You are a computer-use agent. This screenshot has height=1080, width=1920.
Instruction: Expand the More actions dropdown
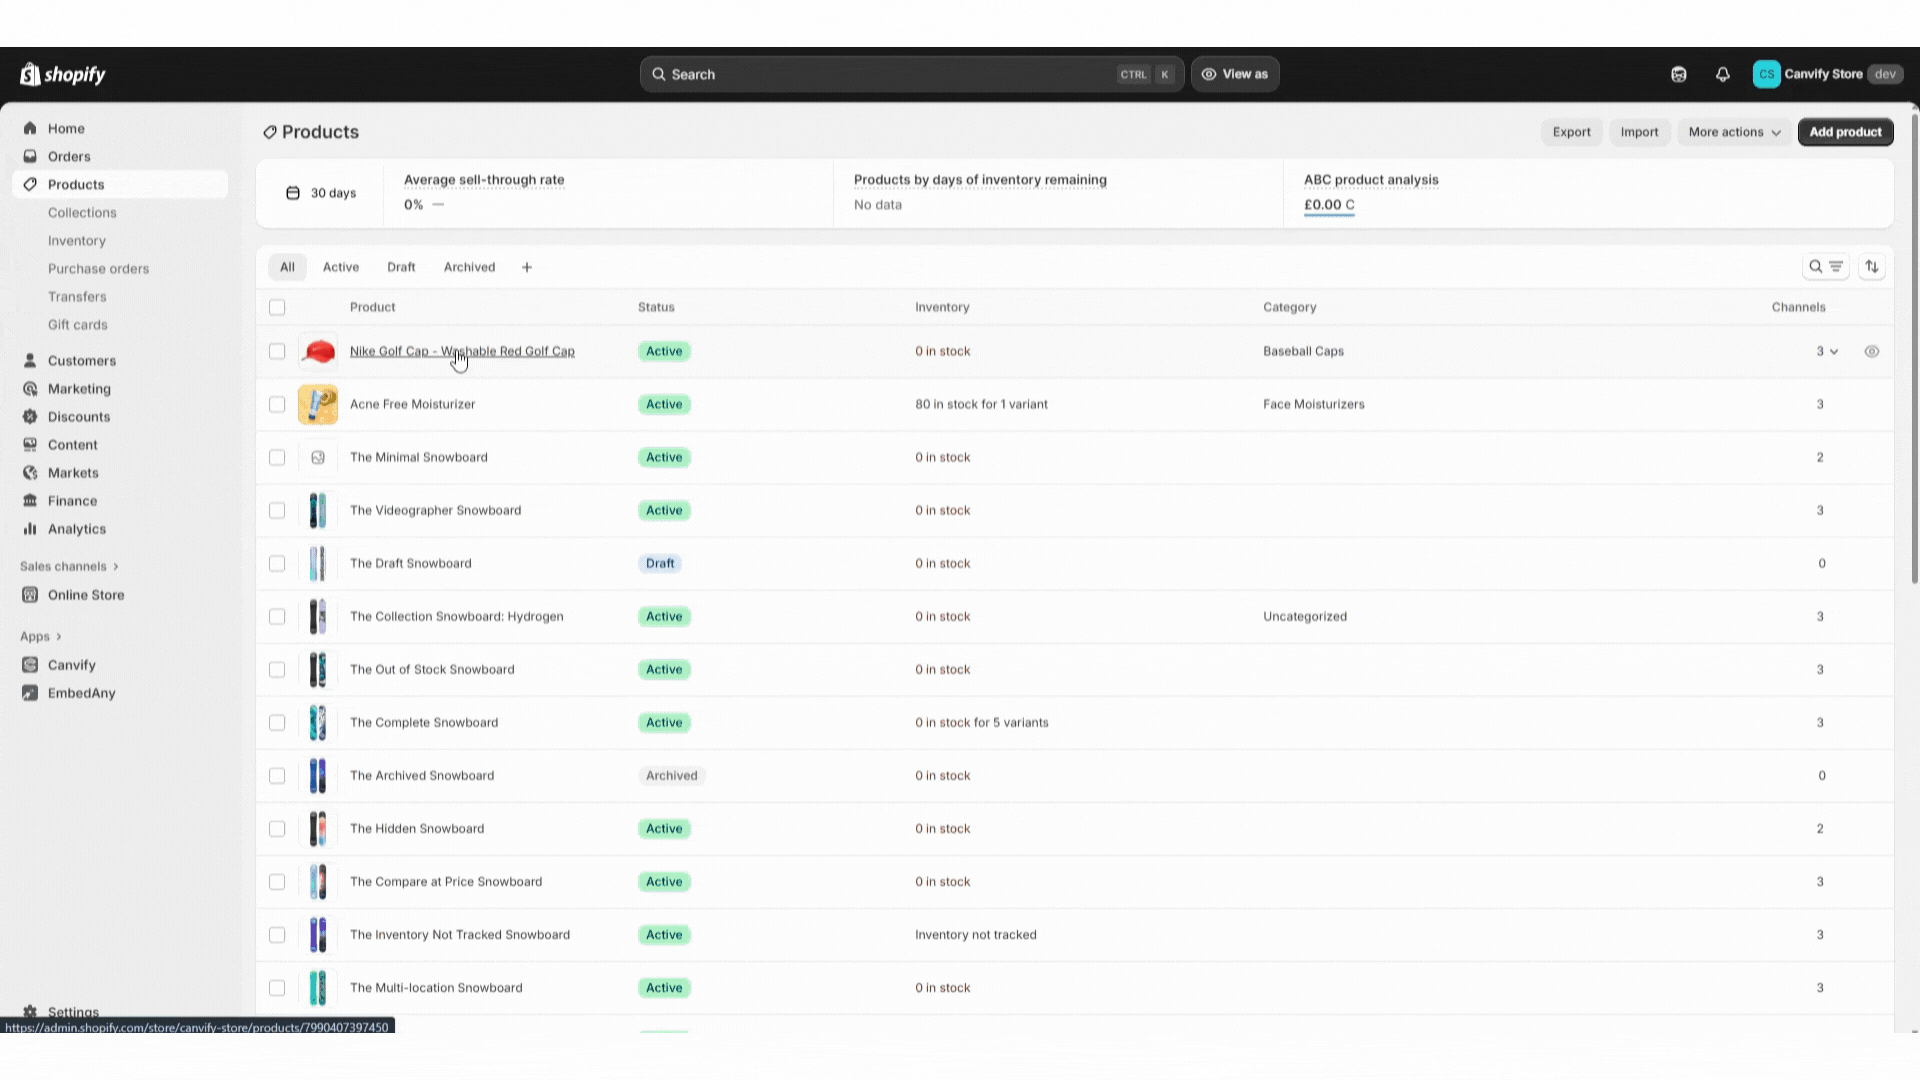1734,132
